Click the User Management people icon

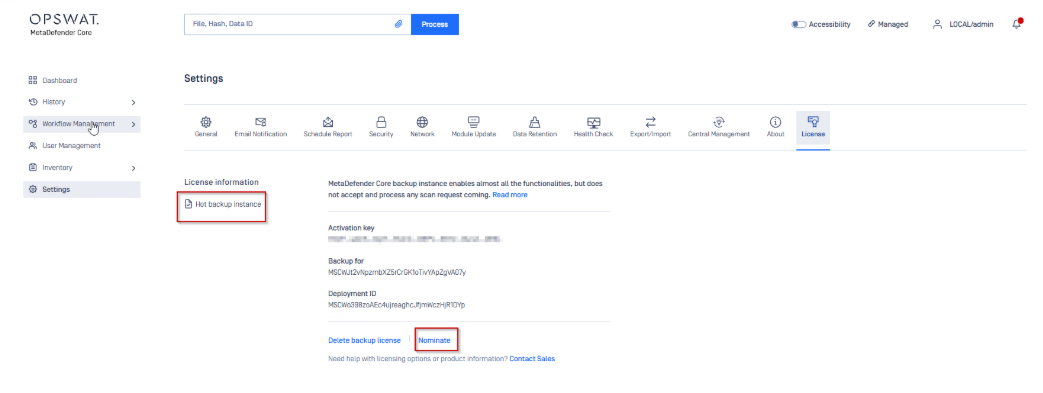(33, 146)
